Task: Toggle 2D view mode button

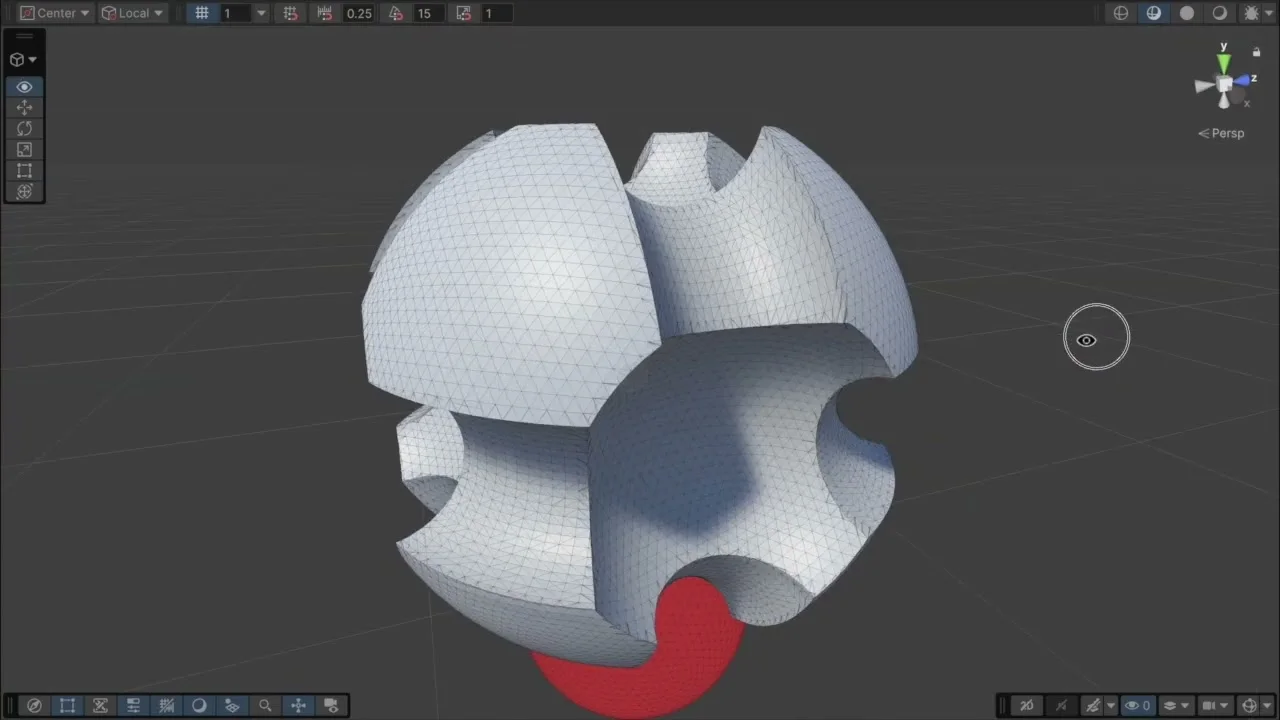Action: [1027, 706]
